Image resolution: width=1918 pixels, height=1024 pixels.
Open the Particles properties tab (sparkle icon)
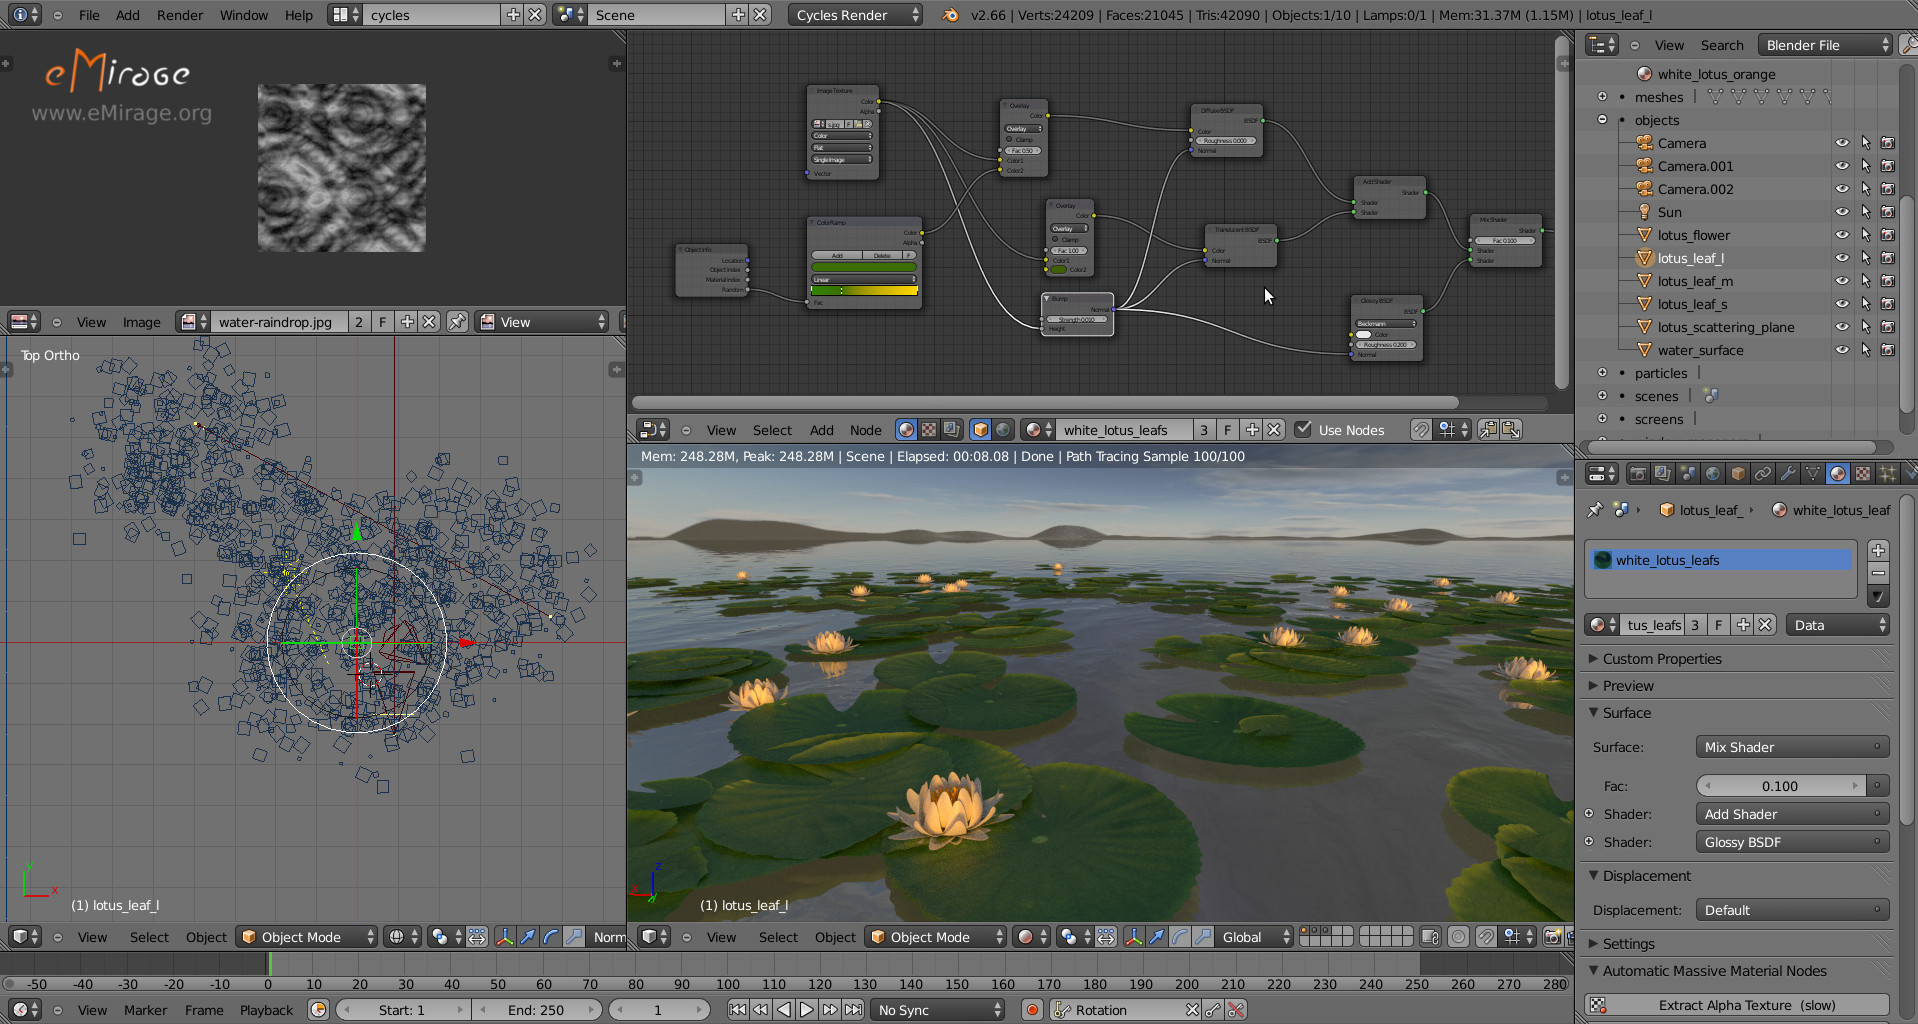click(x=1887, y=473)
